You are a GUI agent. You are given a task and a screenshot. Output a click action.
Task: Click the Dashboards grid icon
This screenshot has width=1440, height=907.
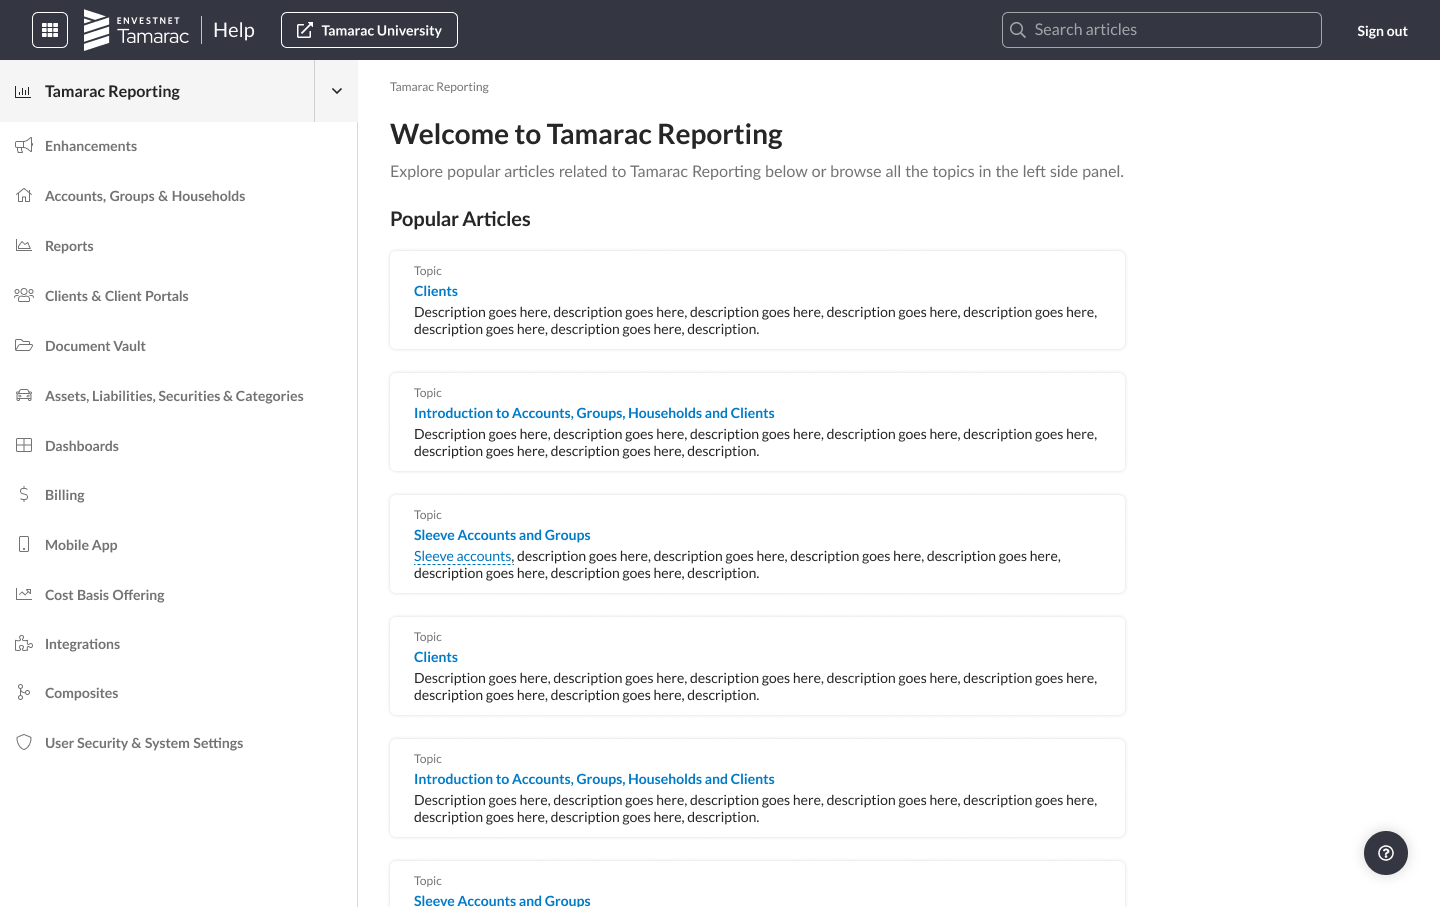pos(23,445)
